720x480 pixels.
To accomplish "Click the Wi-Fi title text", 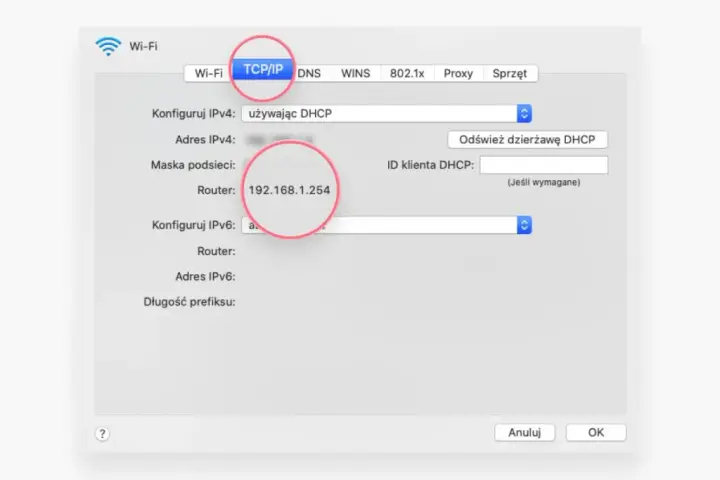I will coord(143,46).
